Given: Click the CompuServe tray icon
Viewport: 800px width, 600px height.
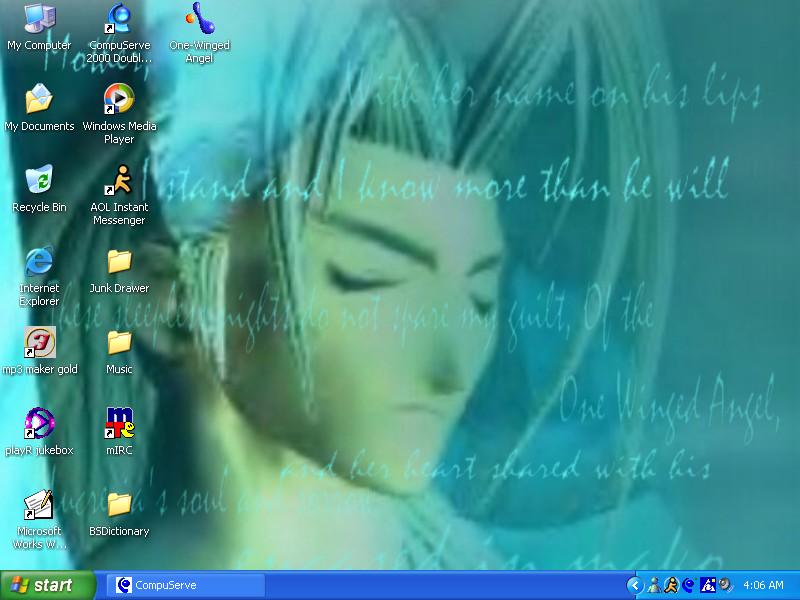Looking at the screenshot, I should [x=689, y=585].
